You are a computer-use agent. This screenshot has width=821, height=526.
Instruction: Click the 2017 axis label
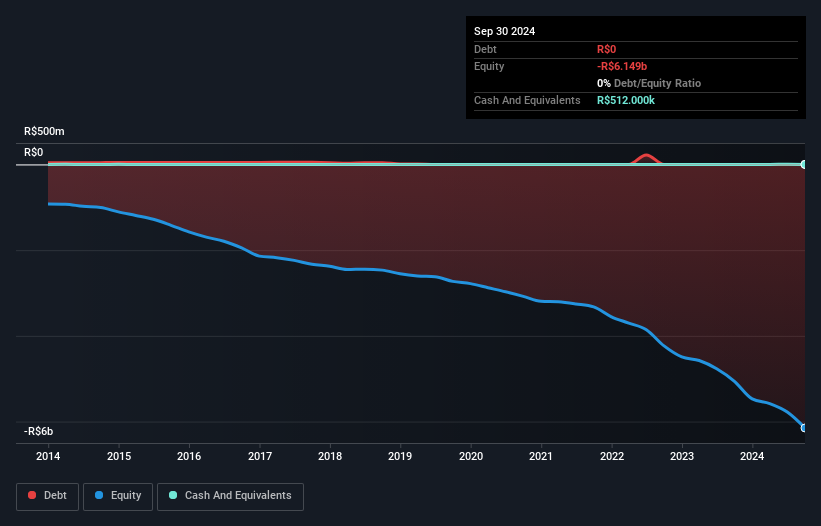(x=260, y=456)
